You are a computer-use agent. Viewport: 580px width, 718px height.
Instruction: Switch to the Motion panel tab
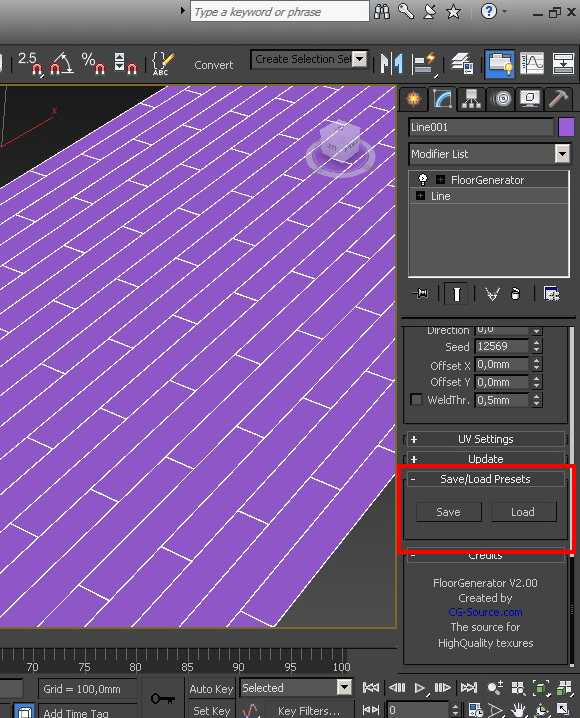(x=502, y=98)
